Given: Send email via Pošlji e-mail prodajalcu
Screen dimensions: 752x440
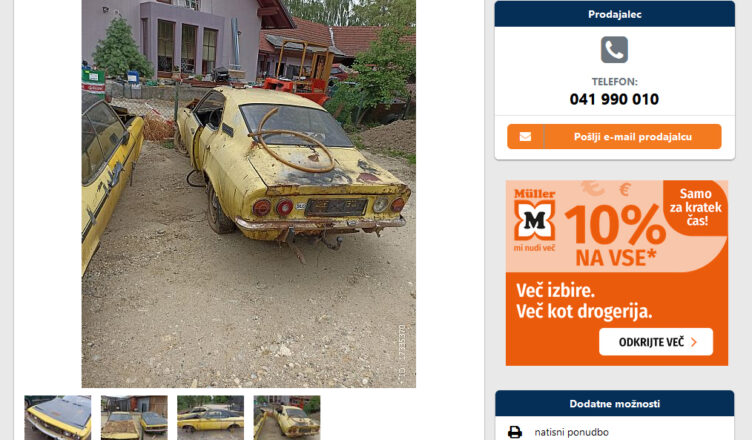Looking at the screenshot, I should click(x=614, y=137).
